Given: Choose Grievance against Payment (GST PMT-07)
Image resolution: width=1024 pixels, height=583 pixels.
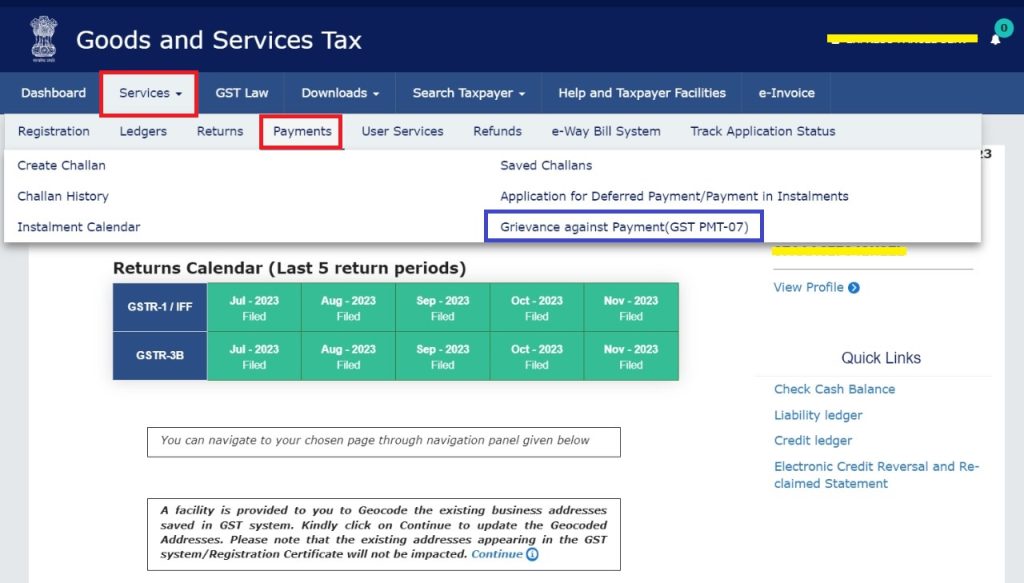Looking at the screenshot, I should [x=624, y=227].
